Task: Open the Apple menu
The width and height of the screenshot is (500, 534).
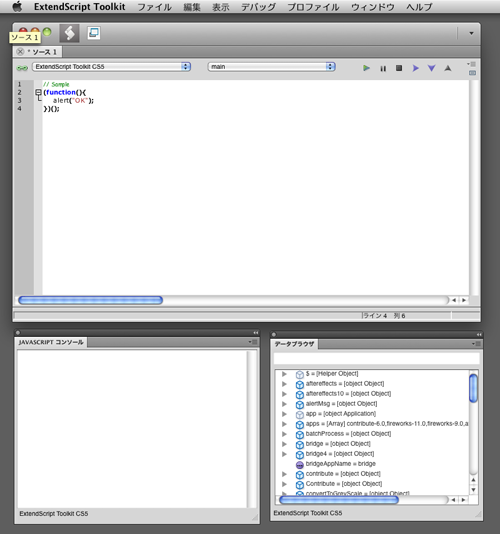Action: pyautogui.click(x=17, y=6)
